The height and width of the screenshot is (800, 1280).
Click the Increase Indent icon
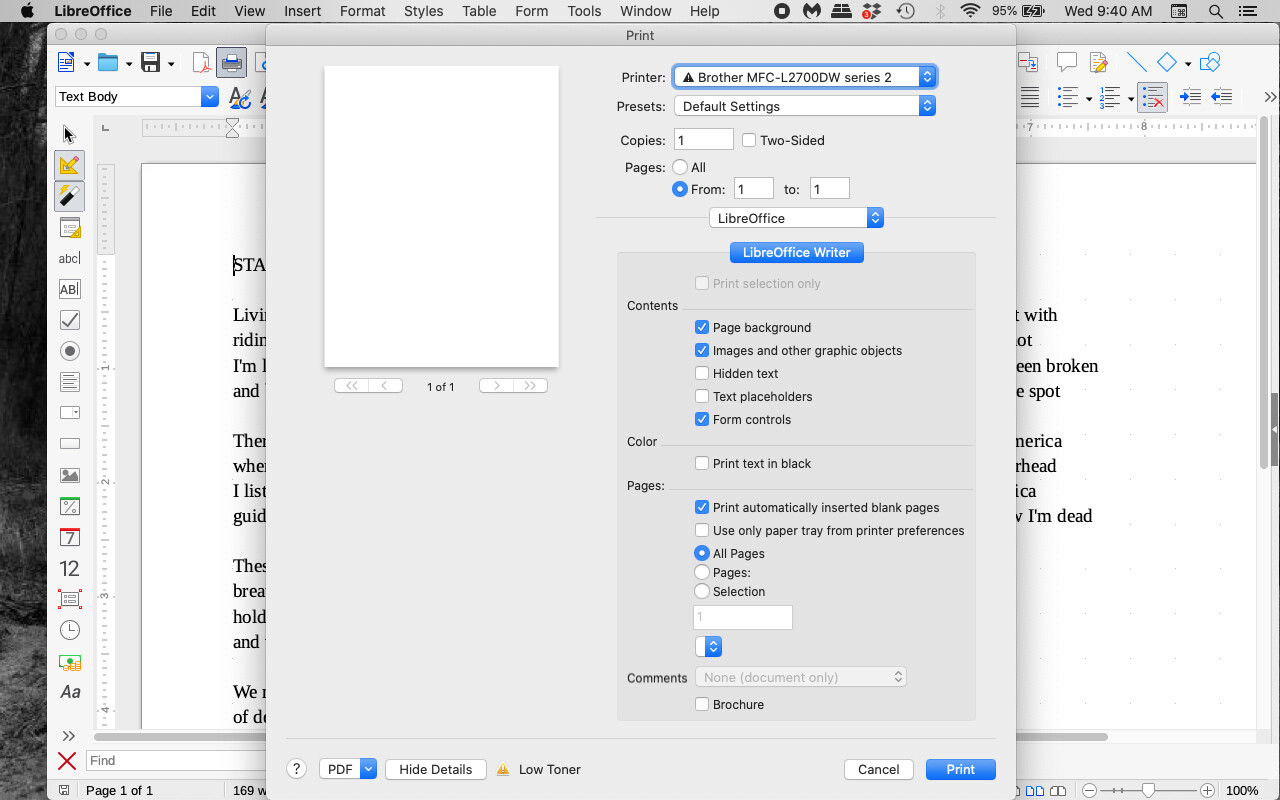coord(1189,97)
